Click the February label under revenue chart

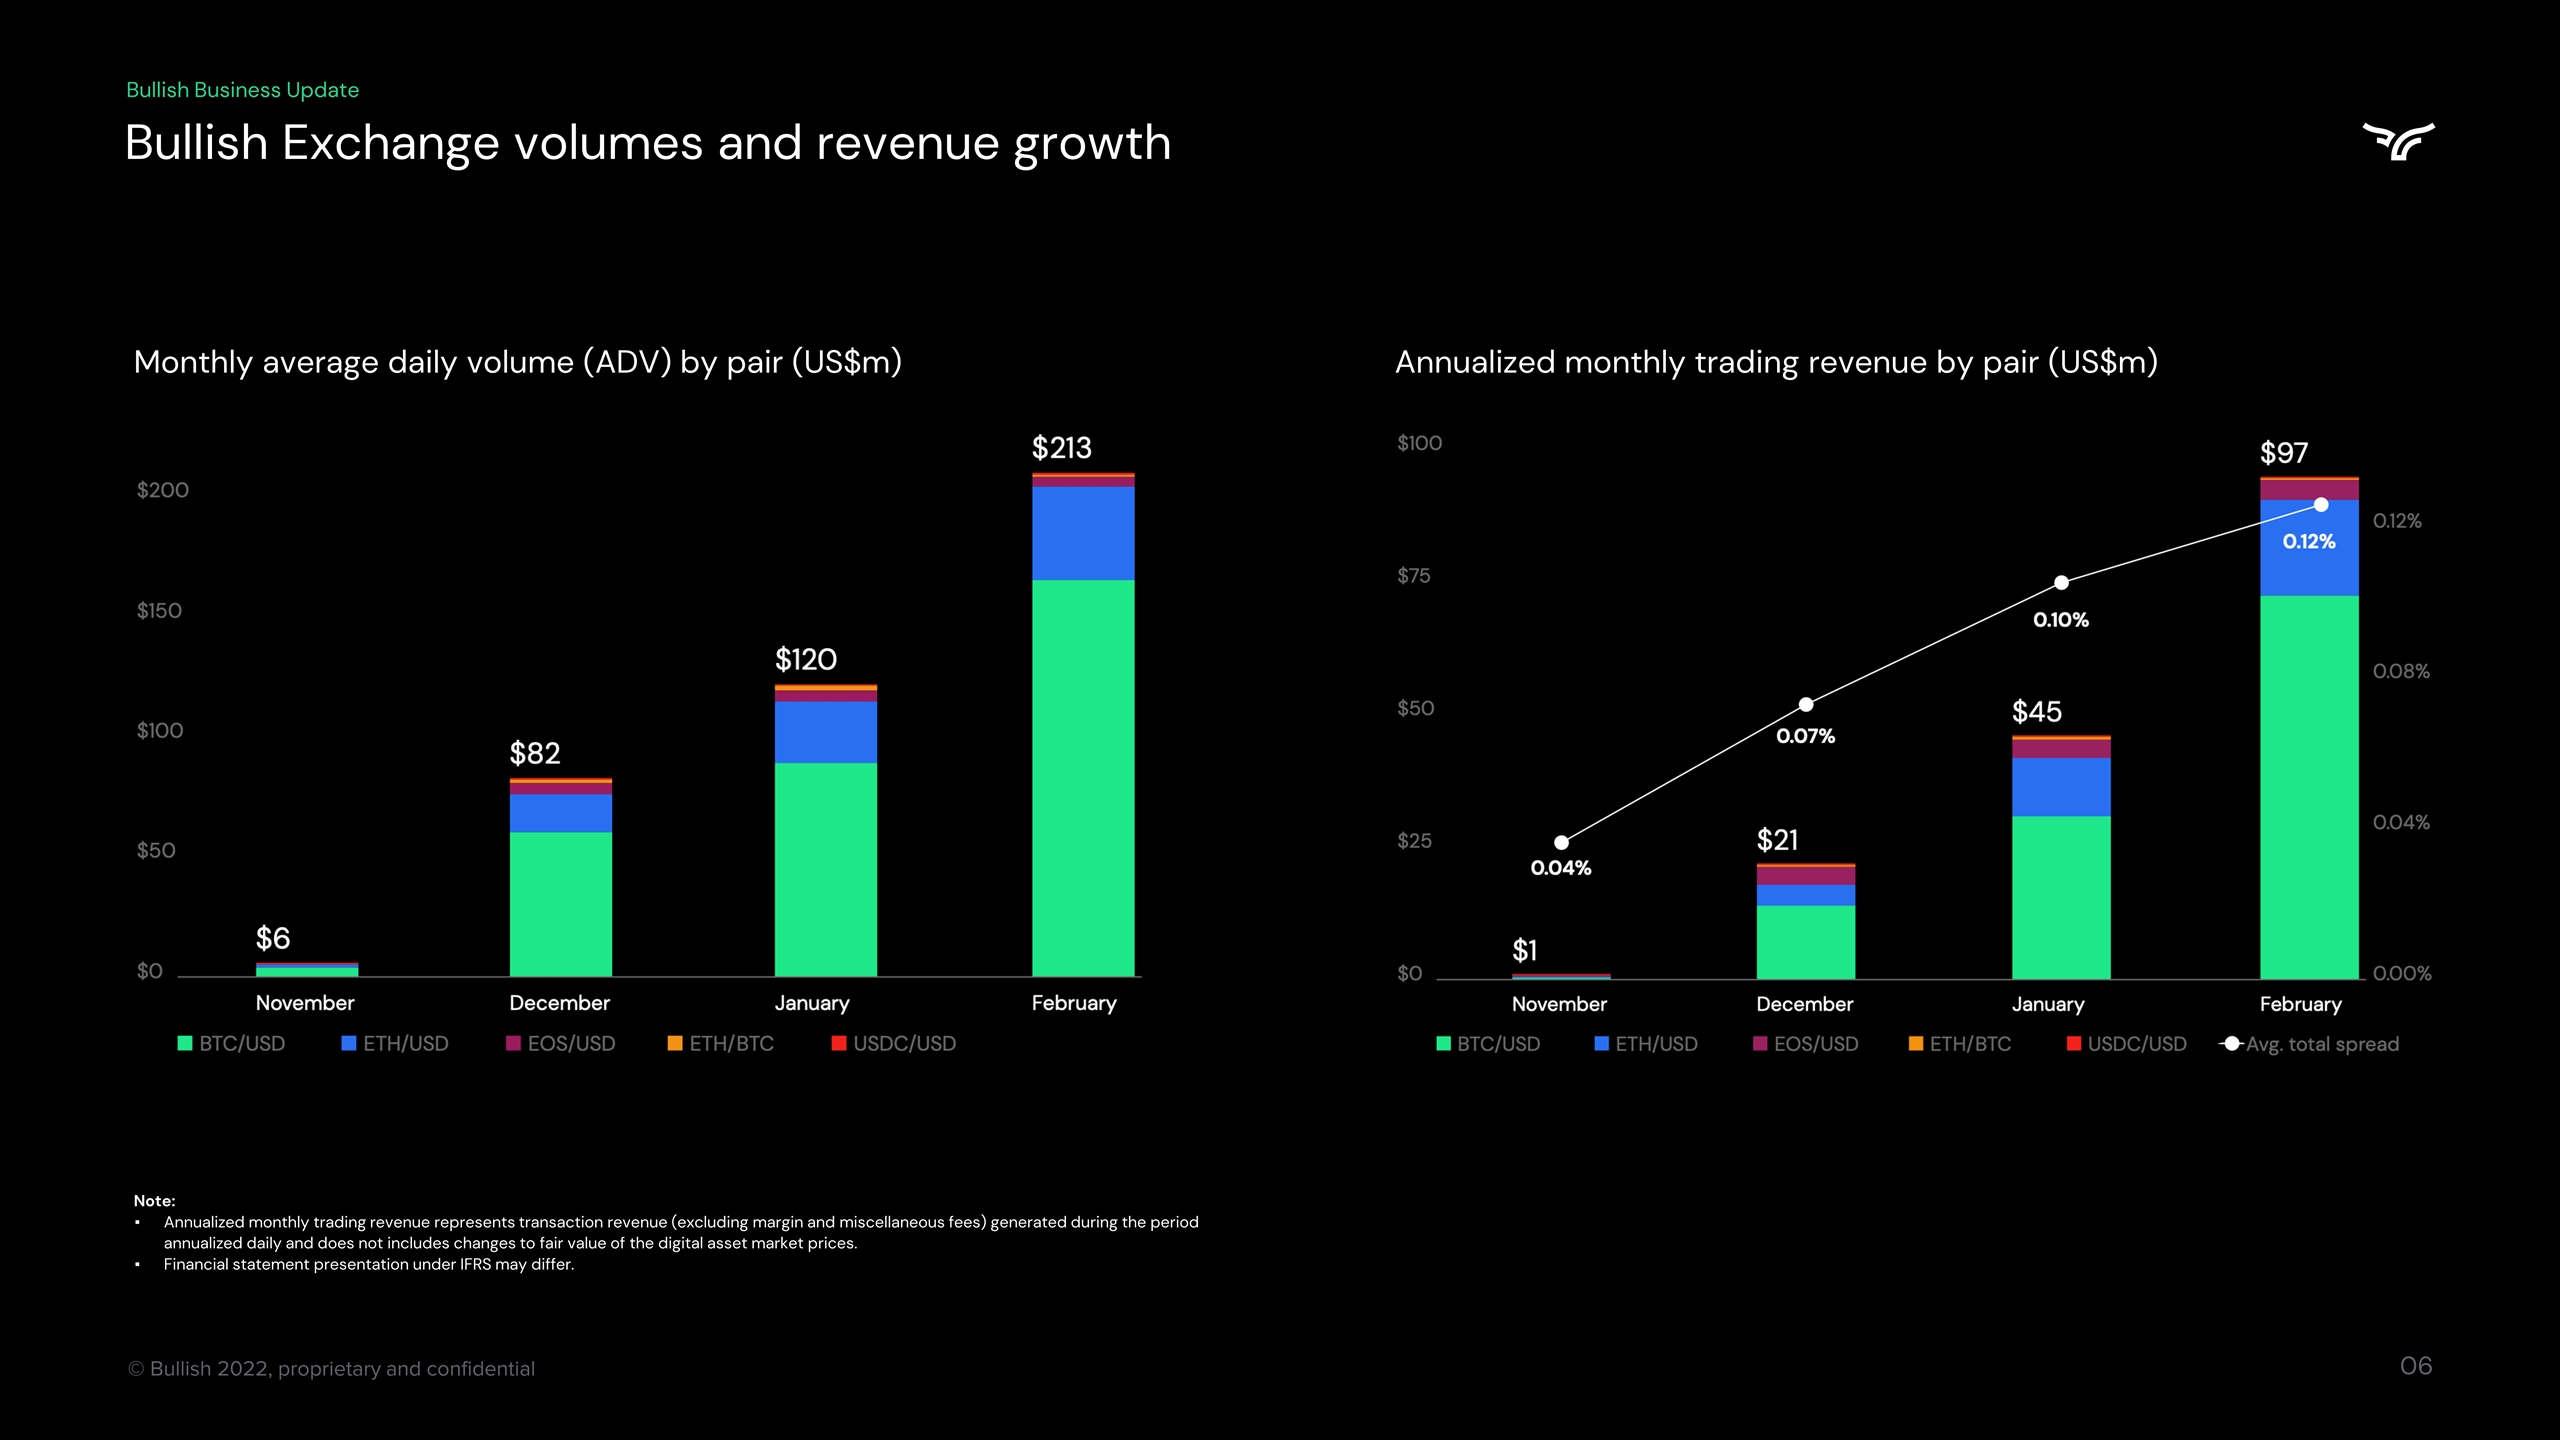[x=2301, y=1004]
